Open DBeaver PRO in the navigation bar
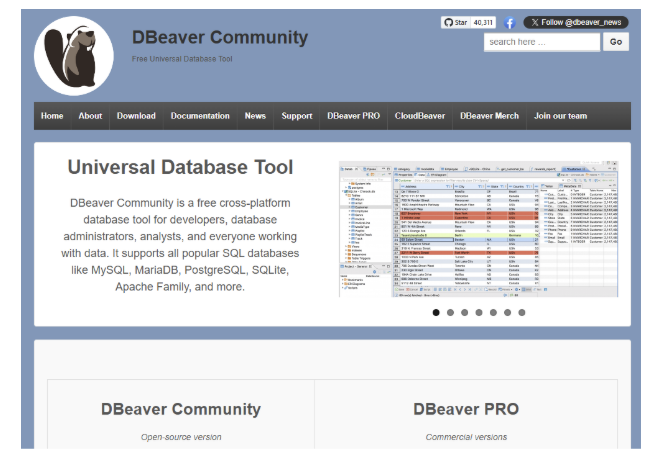Viewport: 658px width, 466px height. point(351,116)
